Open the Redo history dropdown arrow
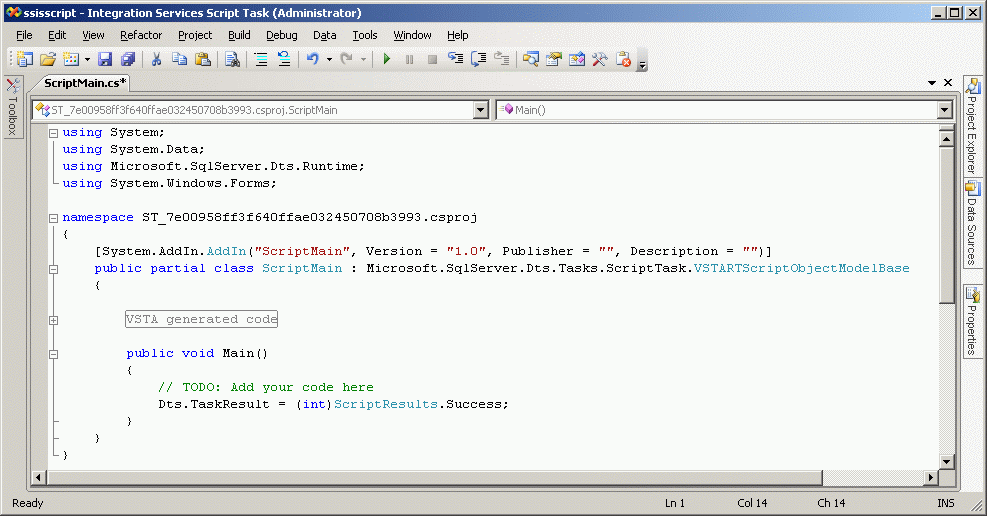This screenshot has width=987, height=516. pyautogui.click(x=363, y=59)
